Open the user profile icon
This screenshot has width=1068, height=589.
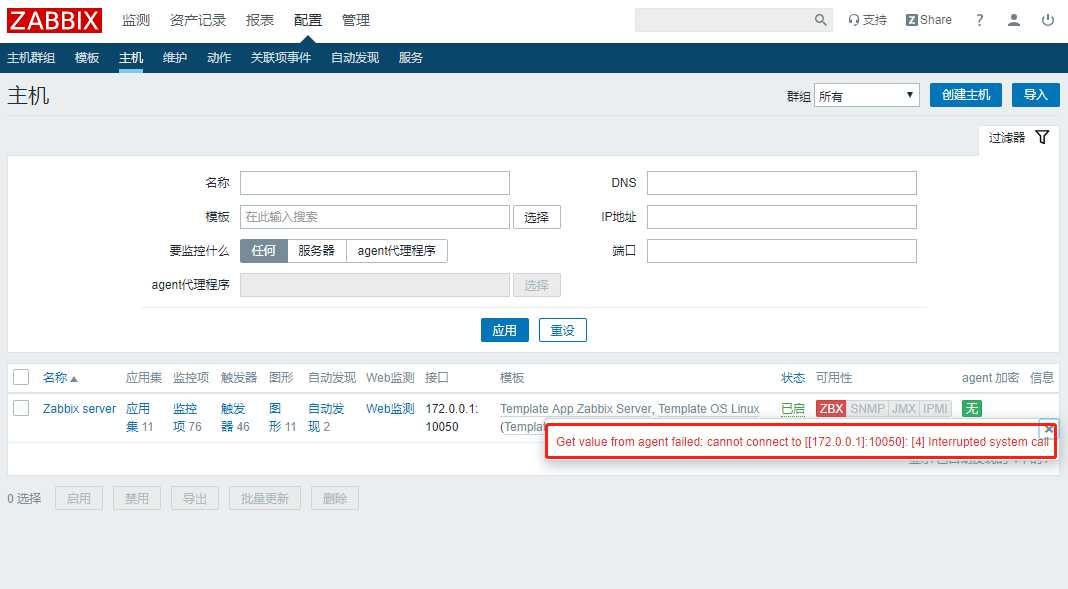[x=1013, y=19]
